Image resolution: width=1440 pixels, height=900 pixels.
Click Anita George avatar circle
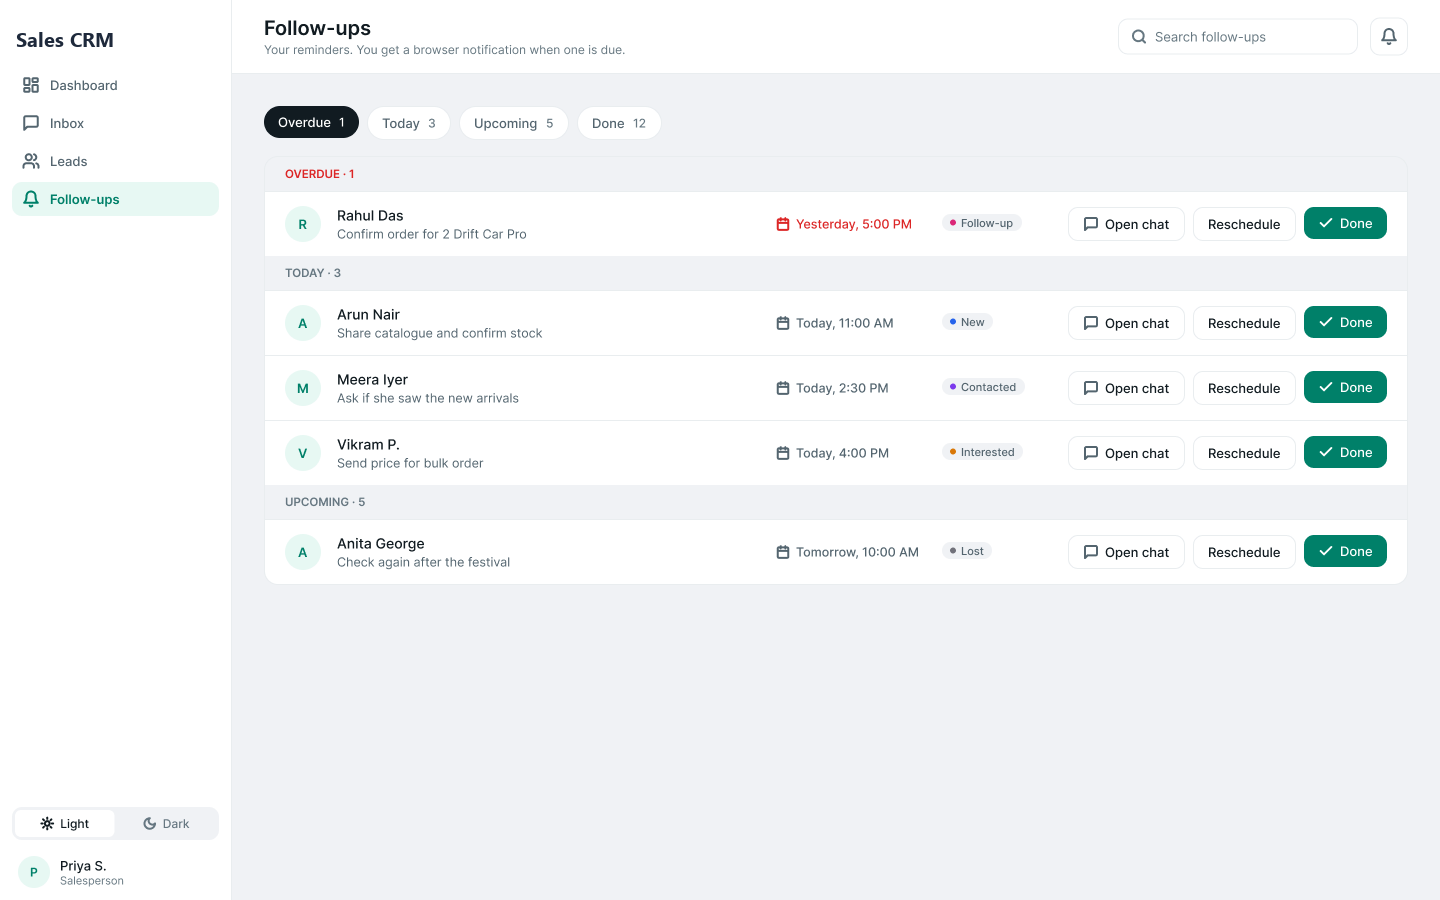point(303,552)
